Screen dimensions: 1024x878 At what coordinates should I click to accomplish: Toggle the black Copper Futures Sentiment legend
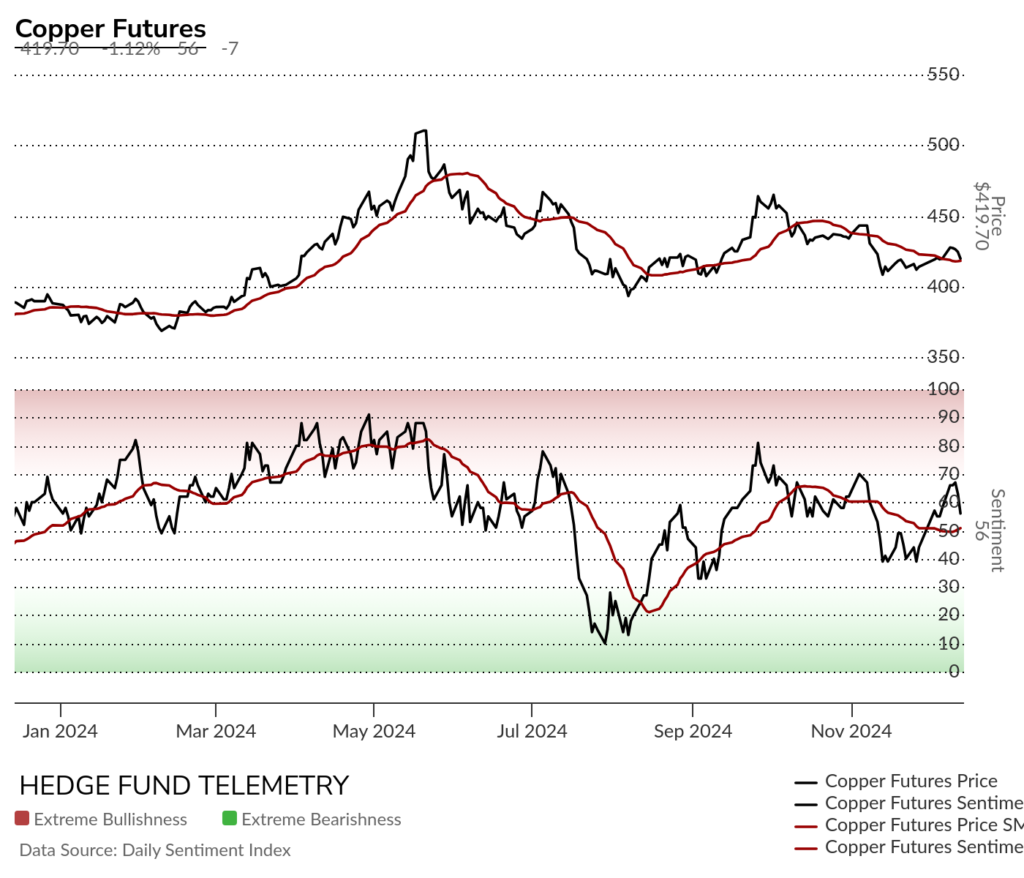click(x=909, y=803)
